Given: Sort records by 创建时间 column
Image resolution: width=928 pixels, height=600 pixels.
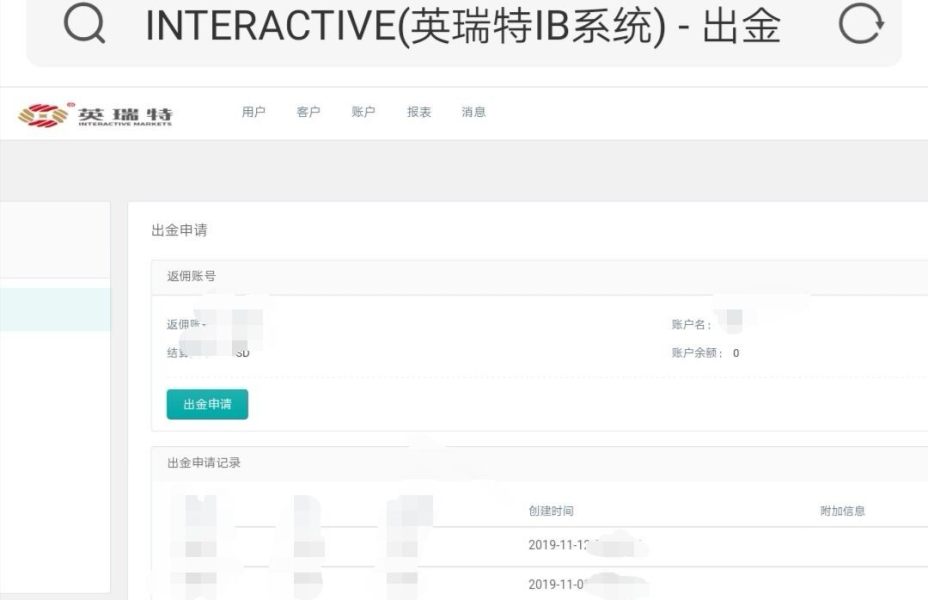Looking at the screenshot, I should point(551,511).
